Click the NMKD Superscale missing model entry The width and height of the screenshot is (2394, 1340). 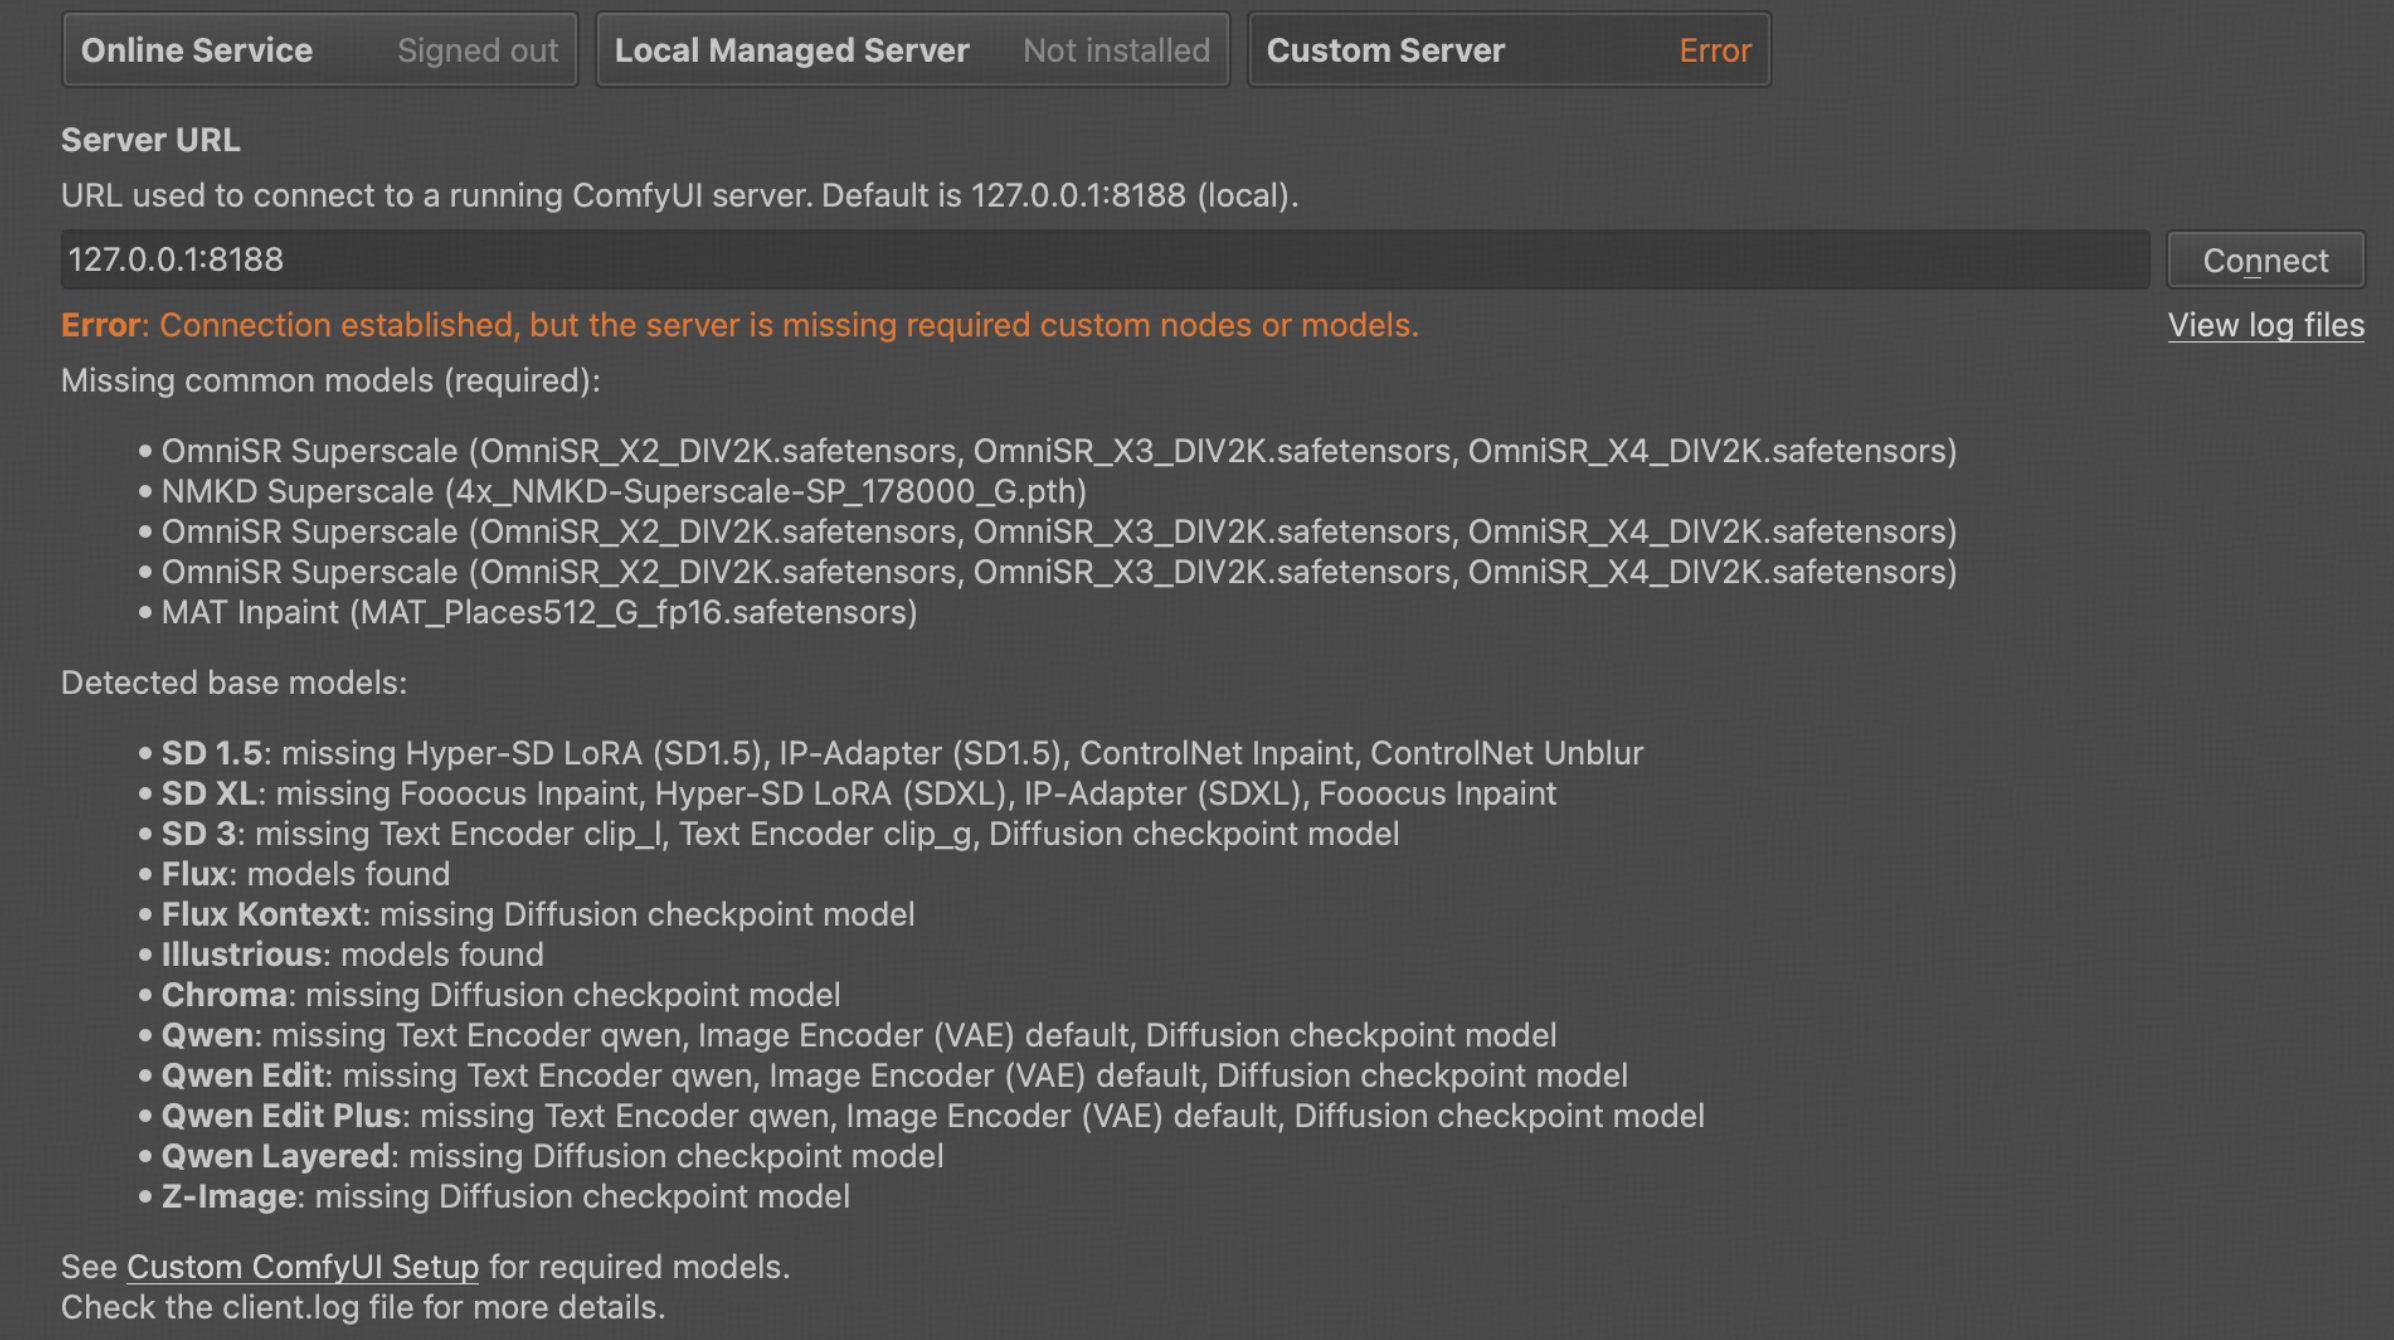point(623,491)
